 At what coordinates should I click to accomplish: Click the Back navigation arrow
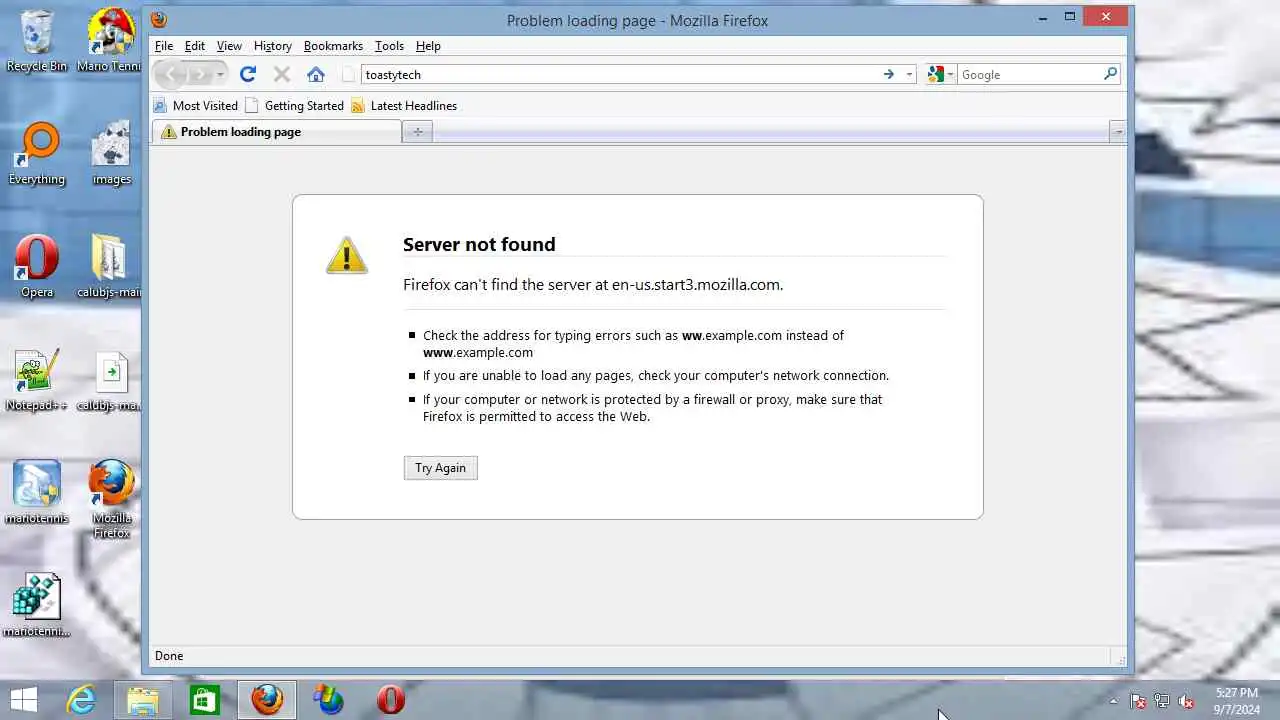click(x=171, y=74)
